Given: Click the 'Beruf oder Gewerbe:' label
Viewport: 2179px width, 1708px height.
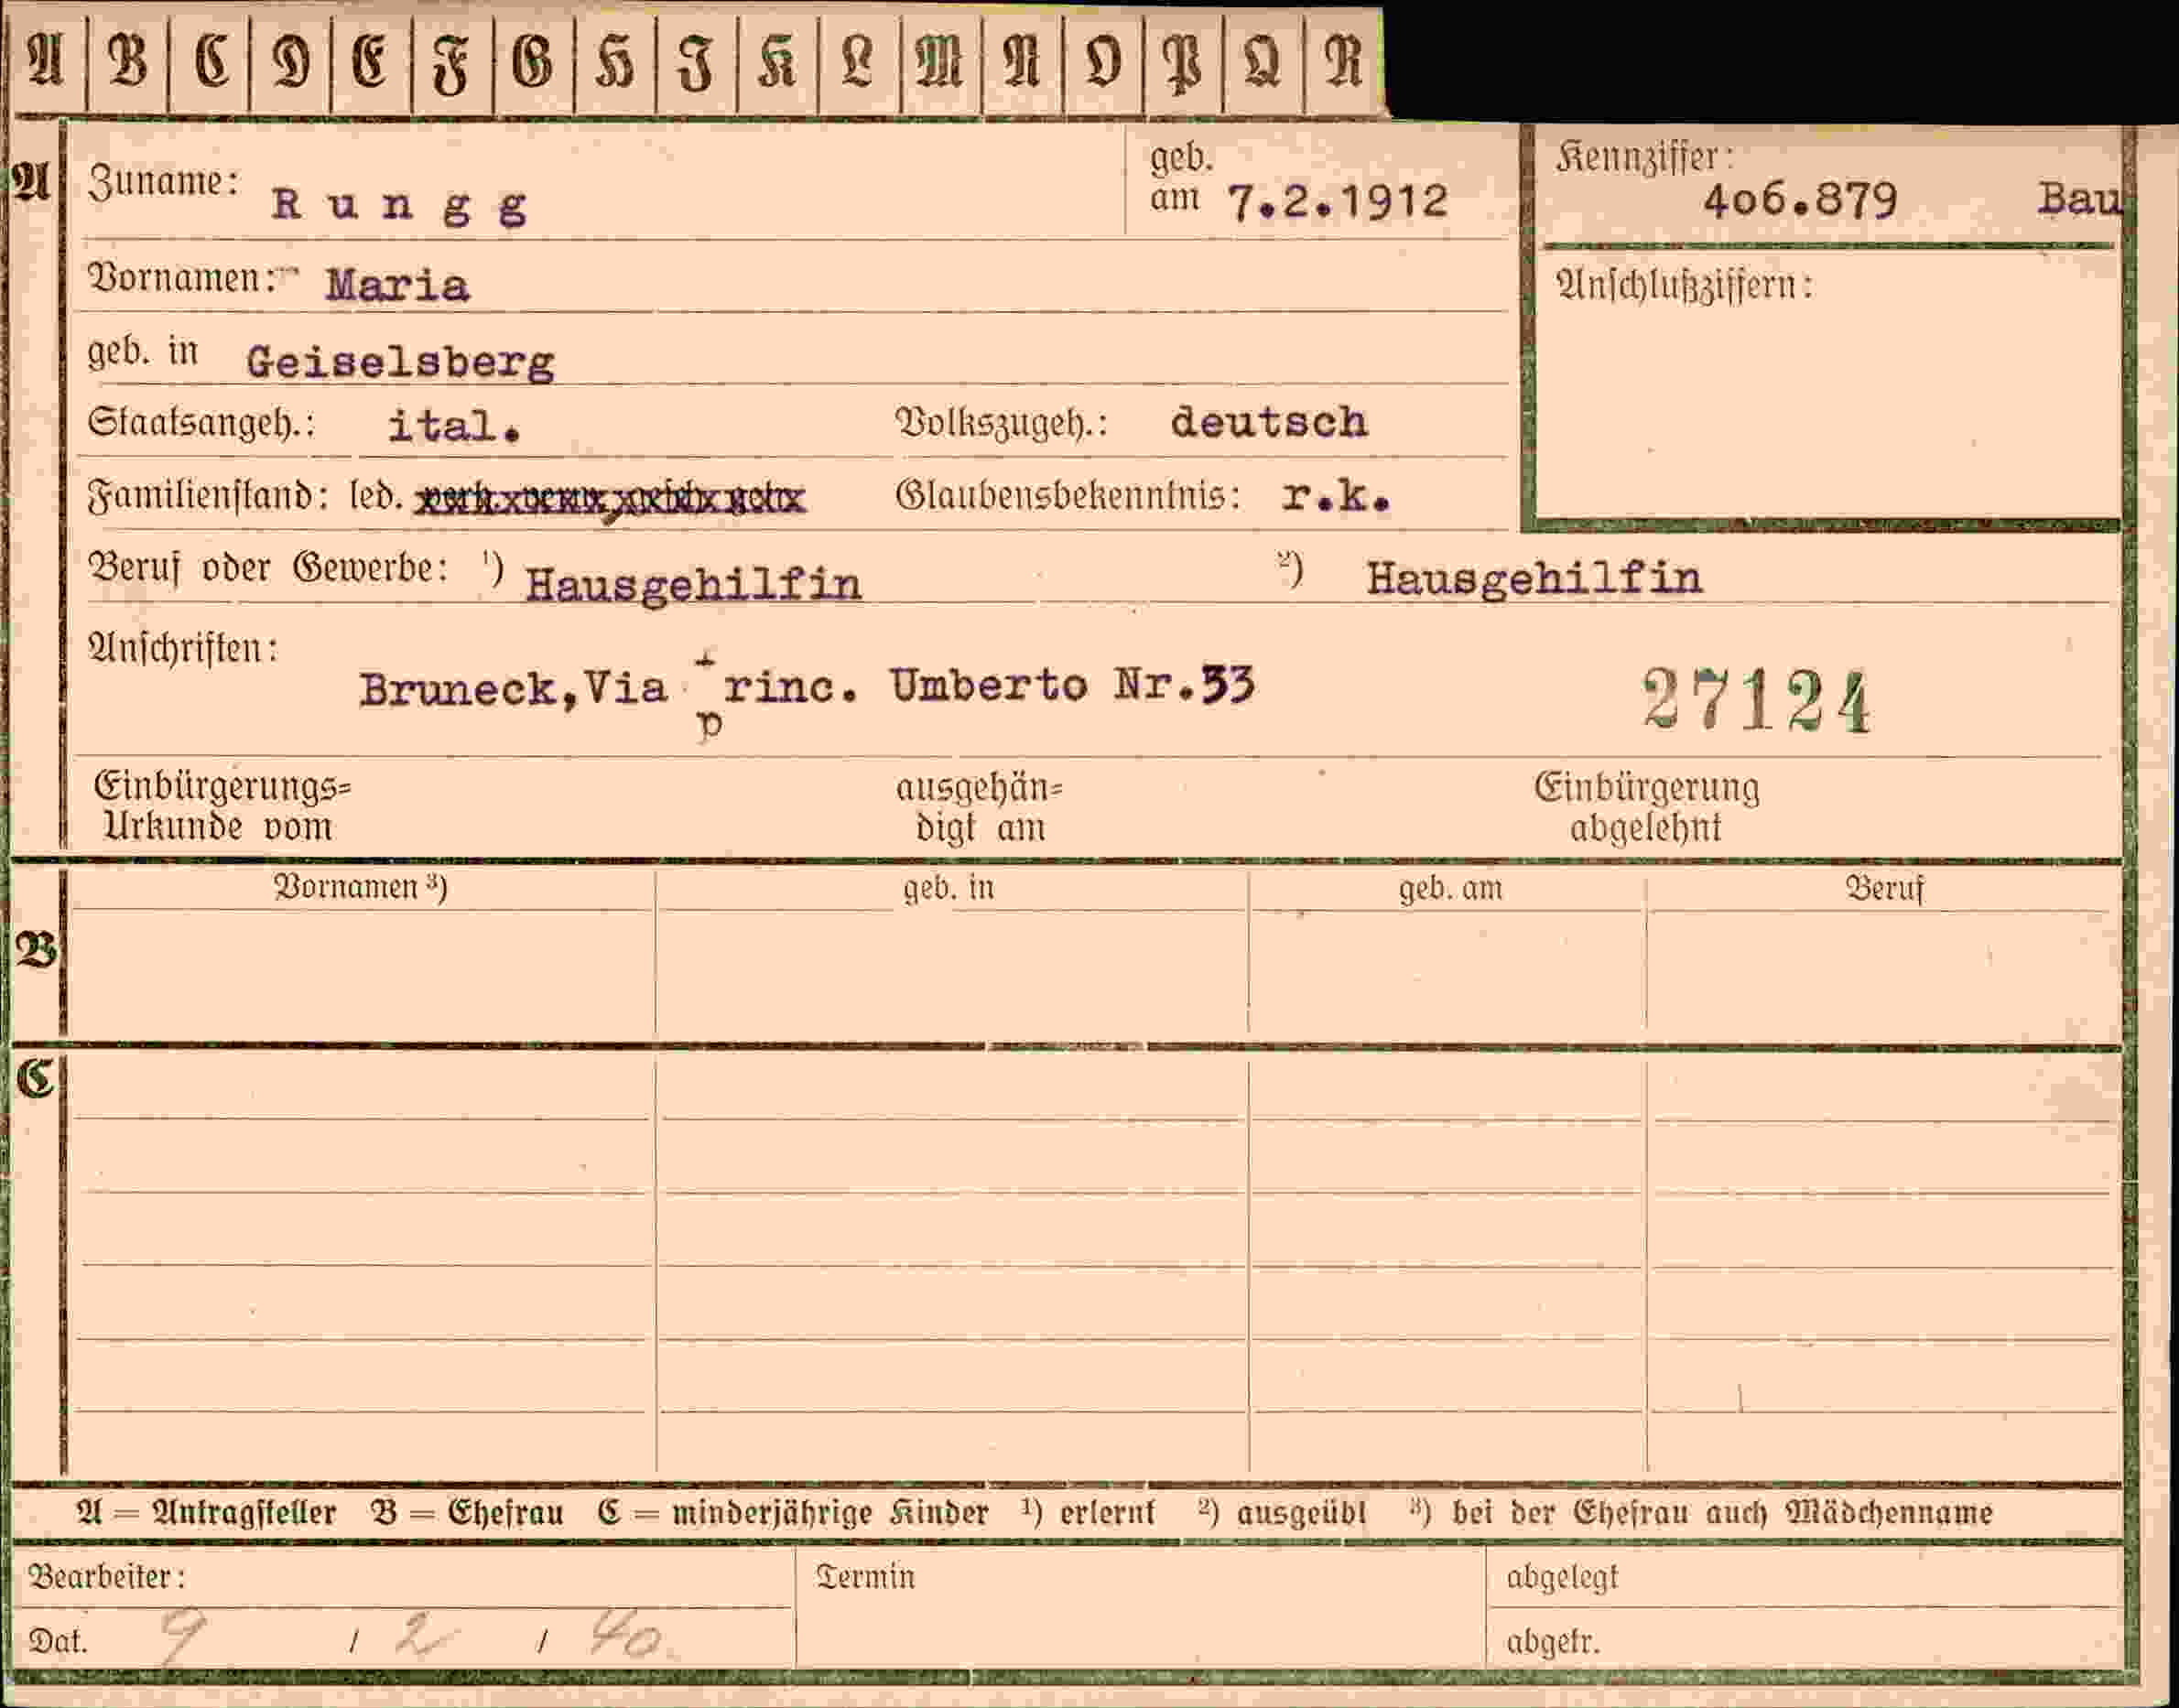Looking at the screenshot, I should (269, 568).
